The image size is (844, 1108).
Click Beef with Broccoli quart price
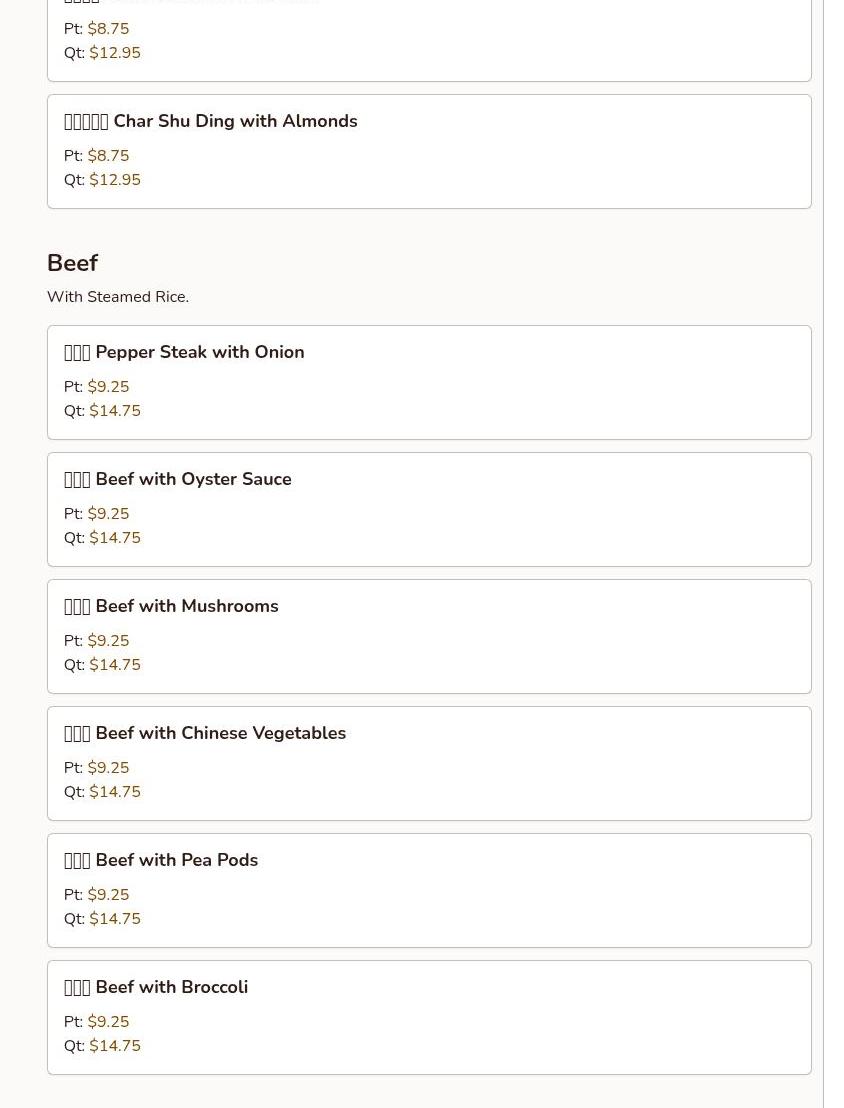tap(115, 1046)
